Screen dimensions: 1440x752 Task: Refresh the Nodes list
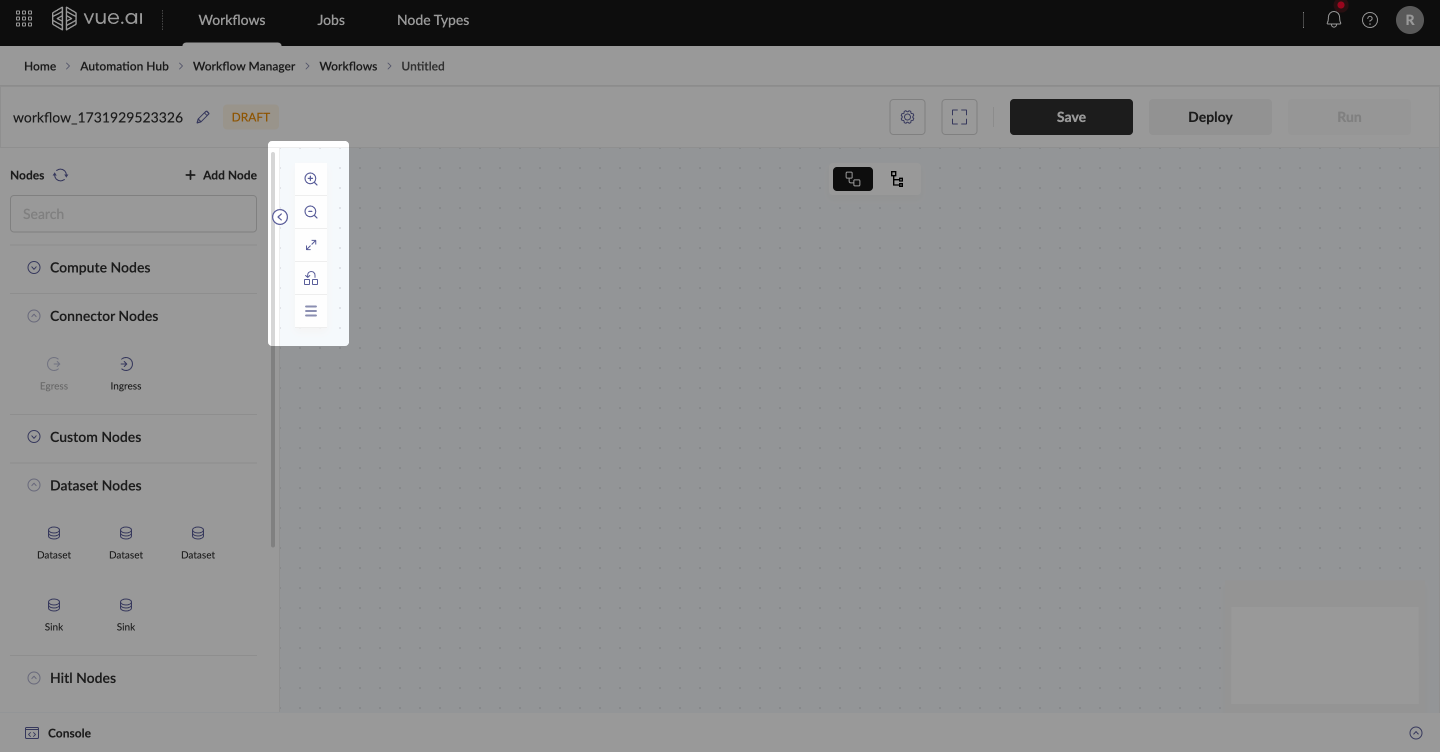(x=61, y=175)
